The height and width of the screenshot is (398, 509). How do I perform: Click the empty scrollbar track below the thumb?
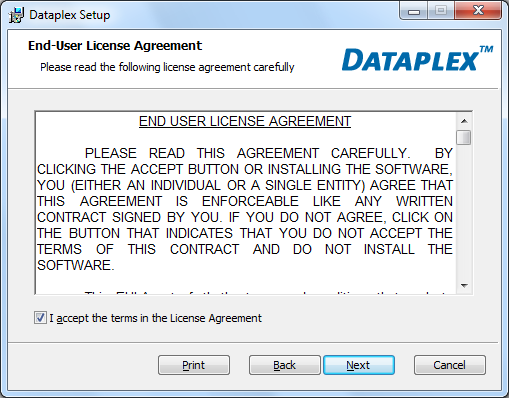(x=464, y=211)
